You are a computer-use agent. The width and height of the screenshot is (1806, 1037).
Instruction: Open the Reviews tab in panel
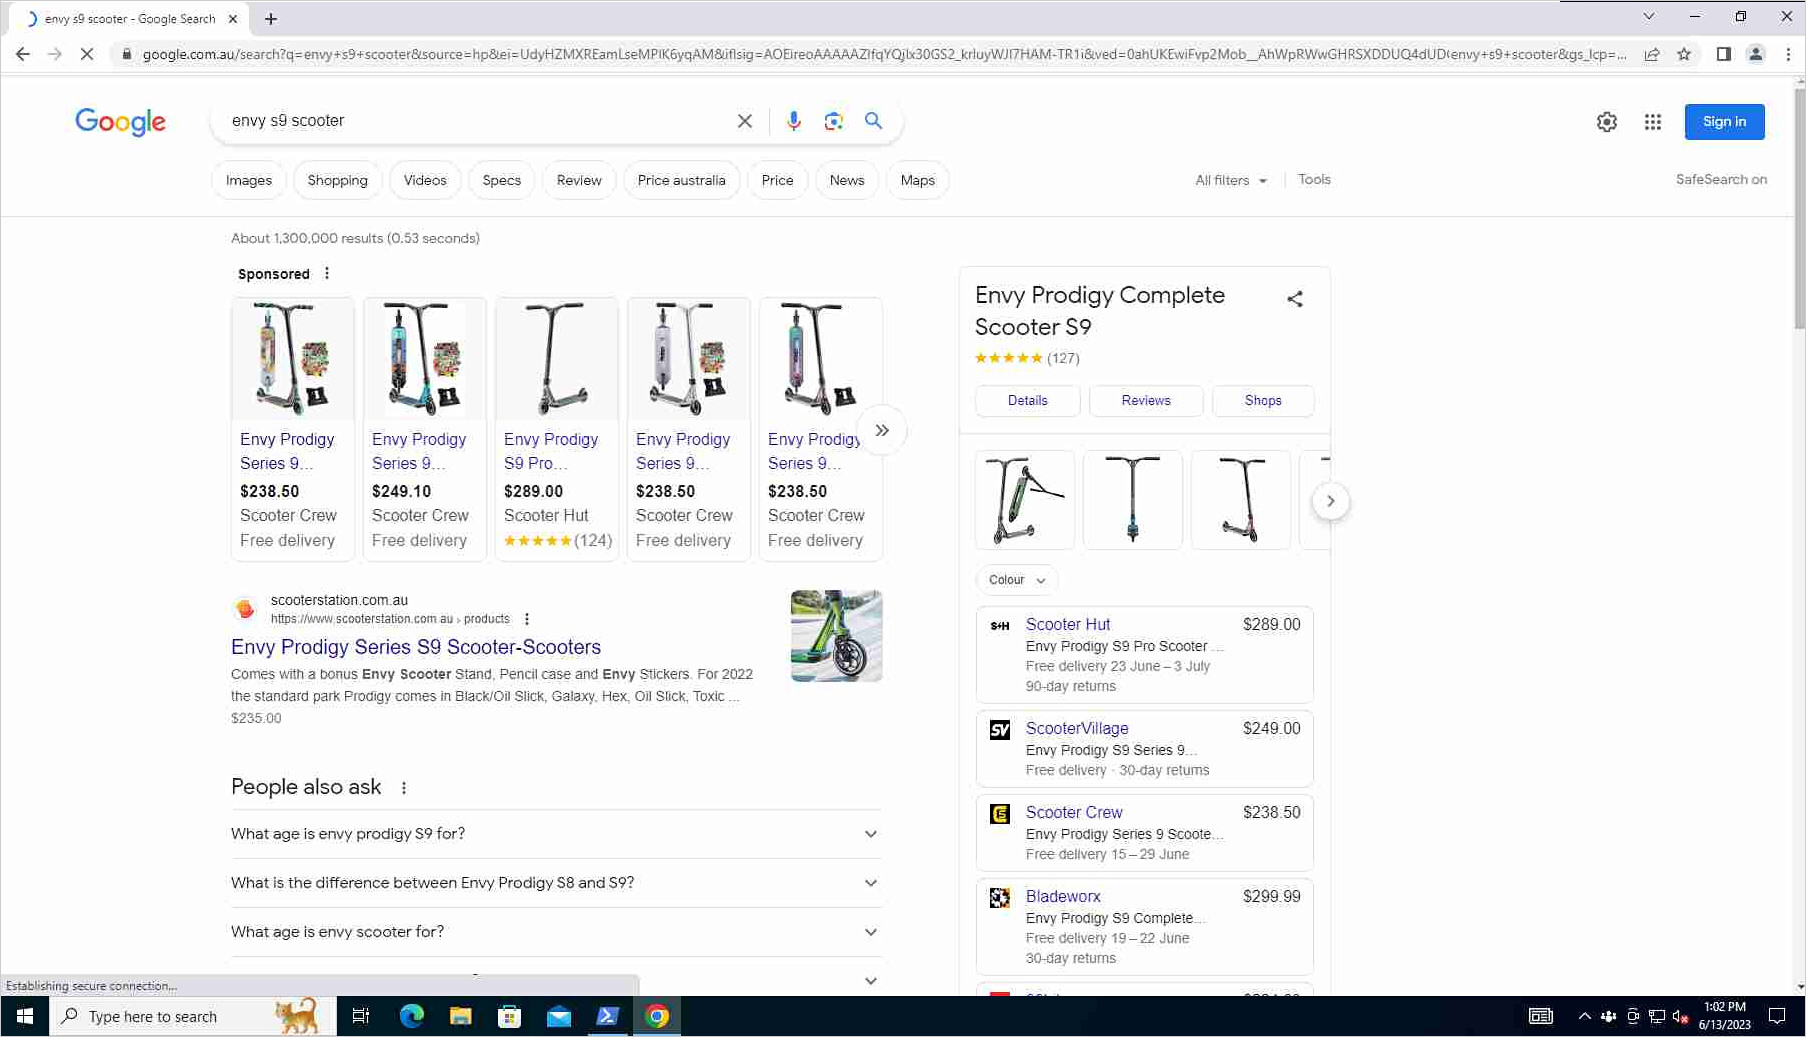coord(1146,400)
